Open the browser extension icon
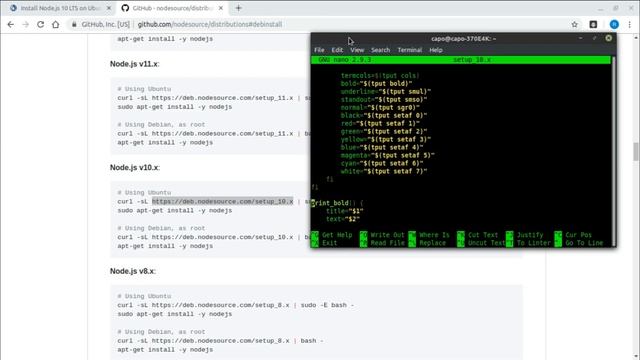The image size is (640, 360). tap(593, 24)
